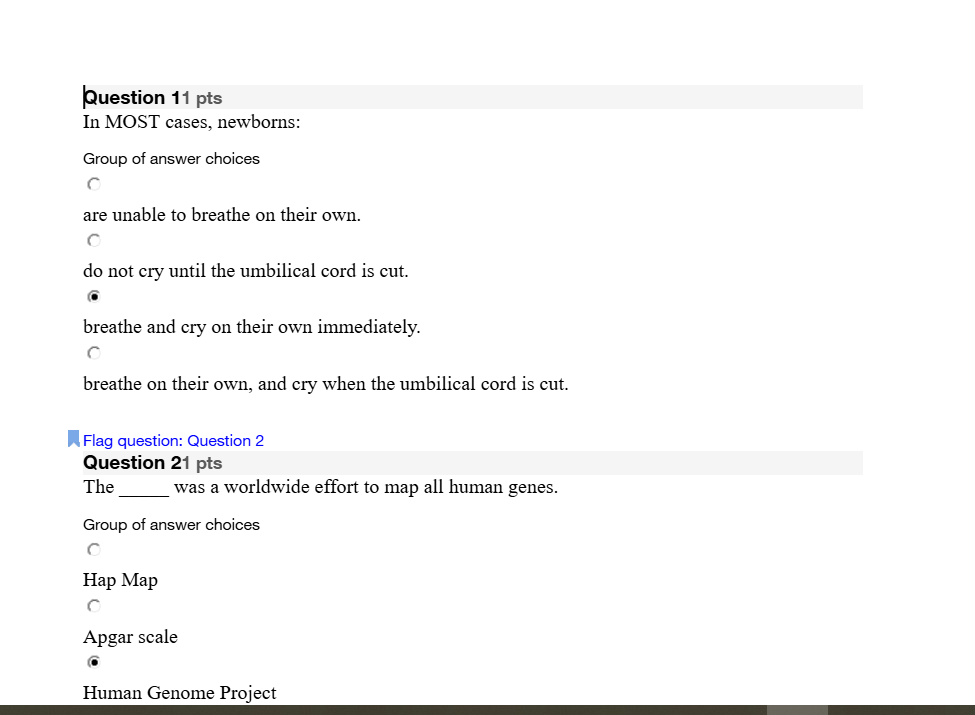Click 'In MOST cases, newborns:' question text

[x=192, y=122]
